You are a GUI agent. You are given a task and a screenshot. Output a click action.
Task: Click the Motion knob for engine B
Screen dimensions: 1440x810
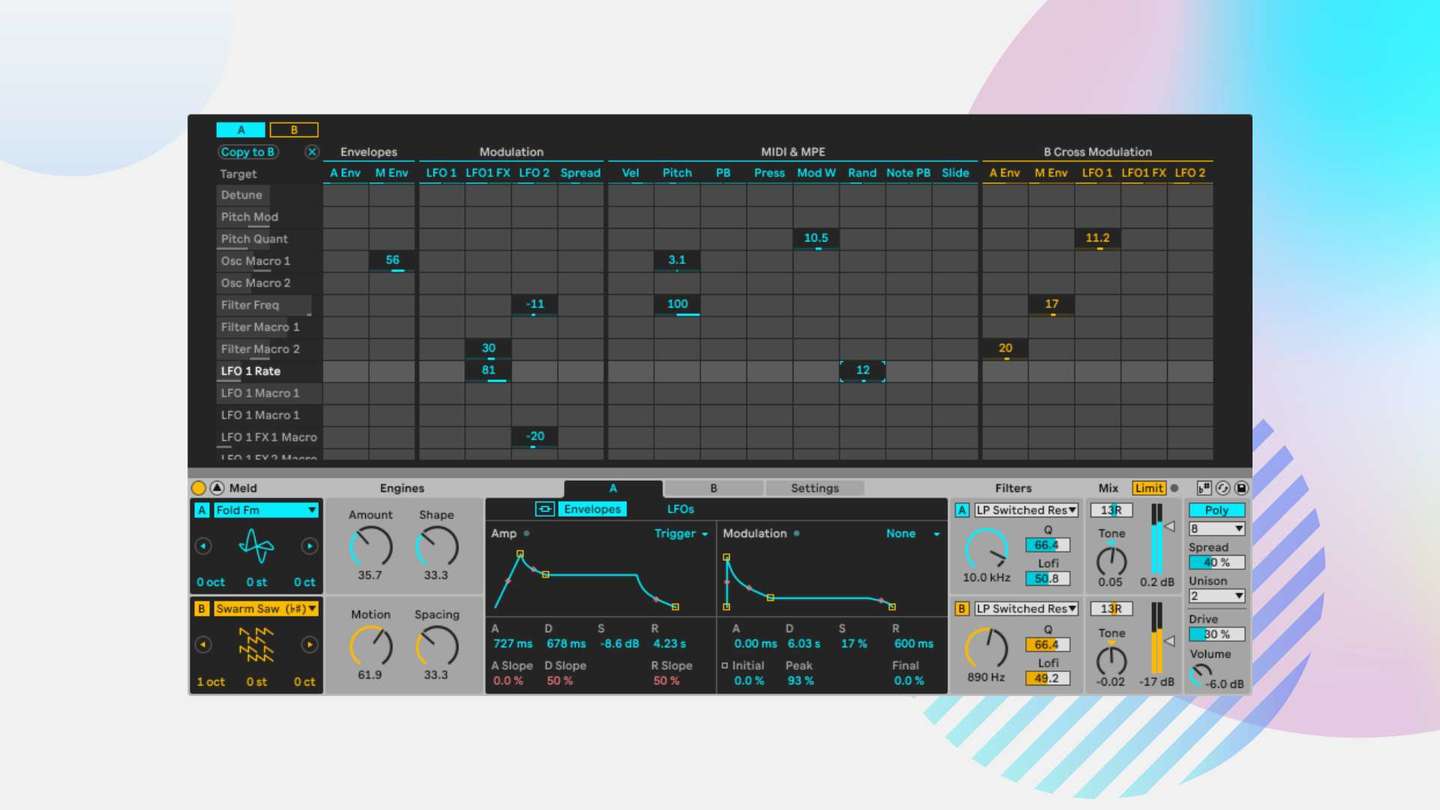(370, 646)
